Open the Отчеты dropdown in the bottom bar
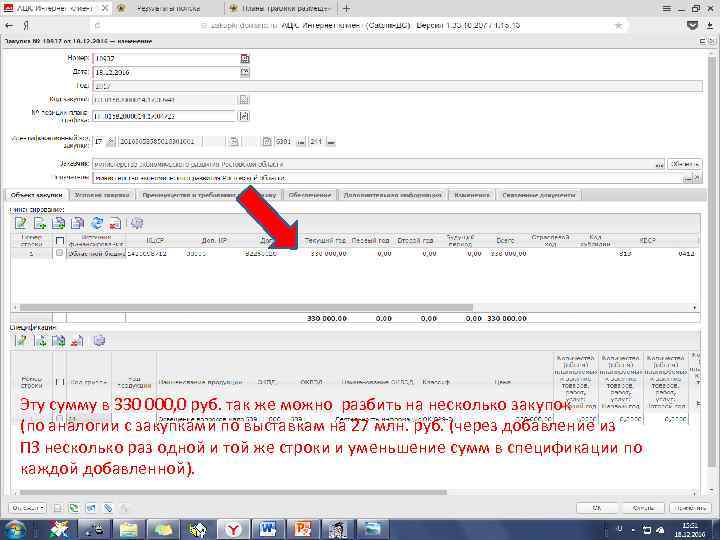 coord(28,508)
